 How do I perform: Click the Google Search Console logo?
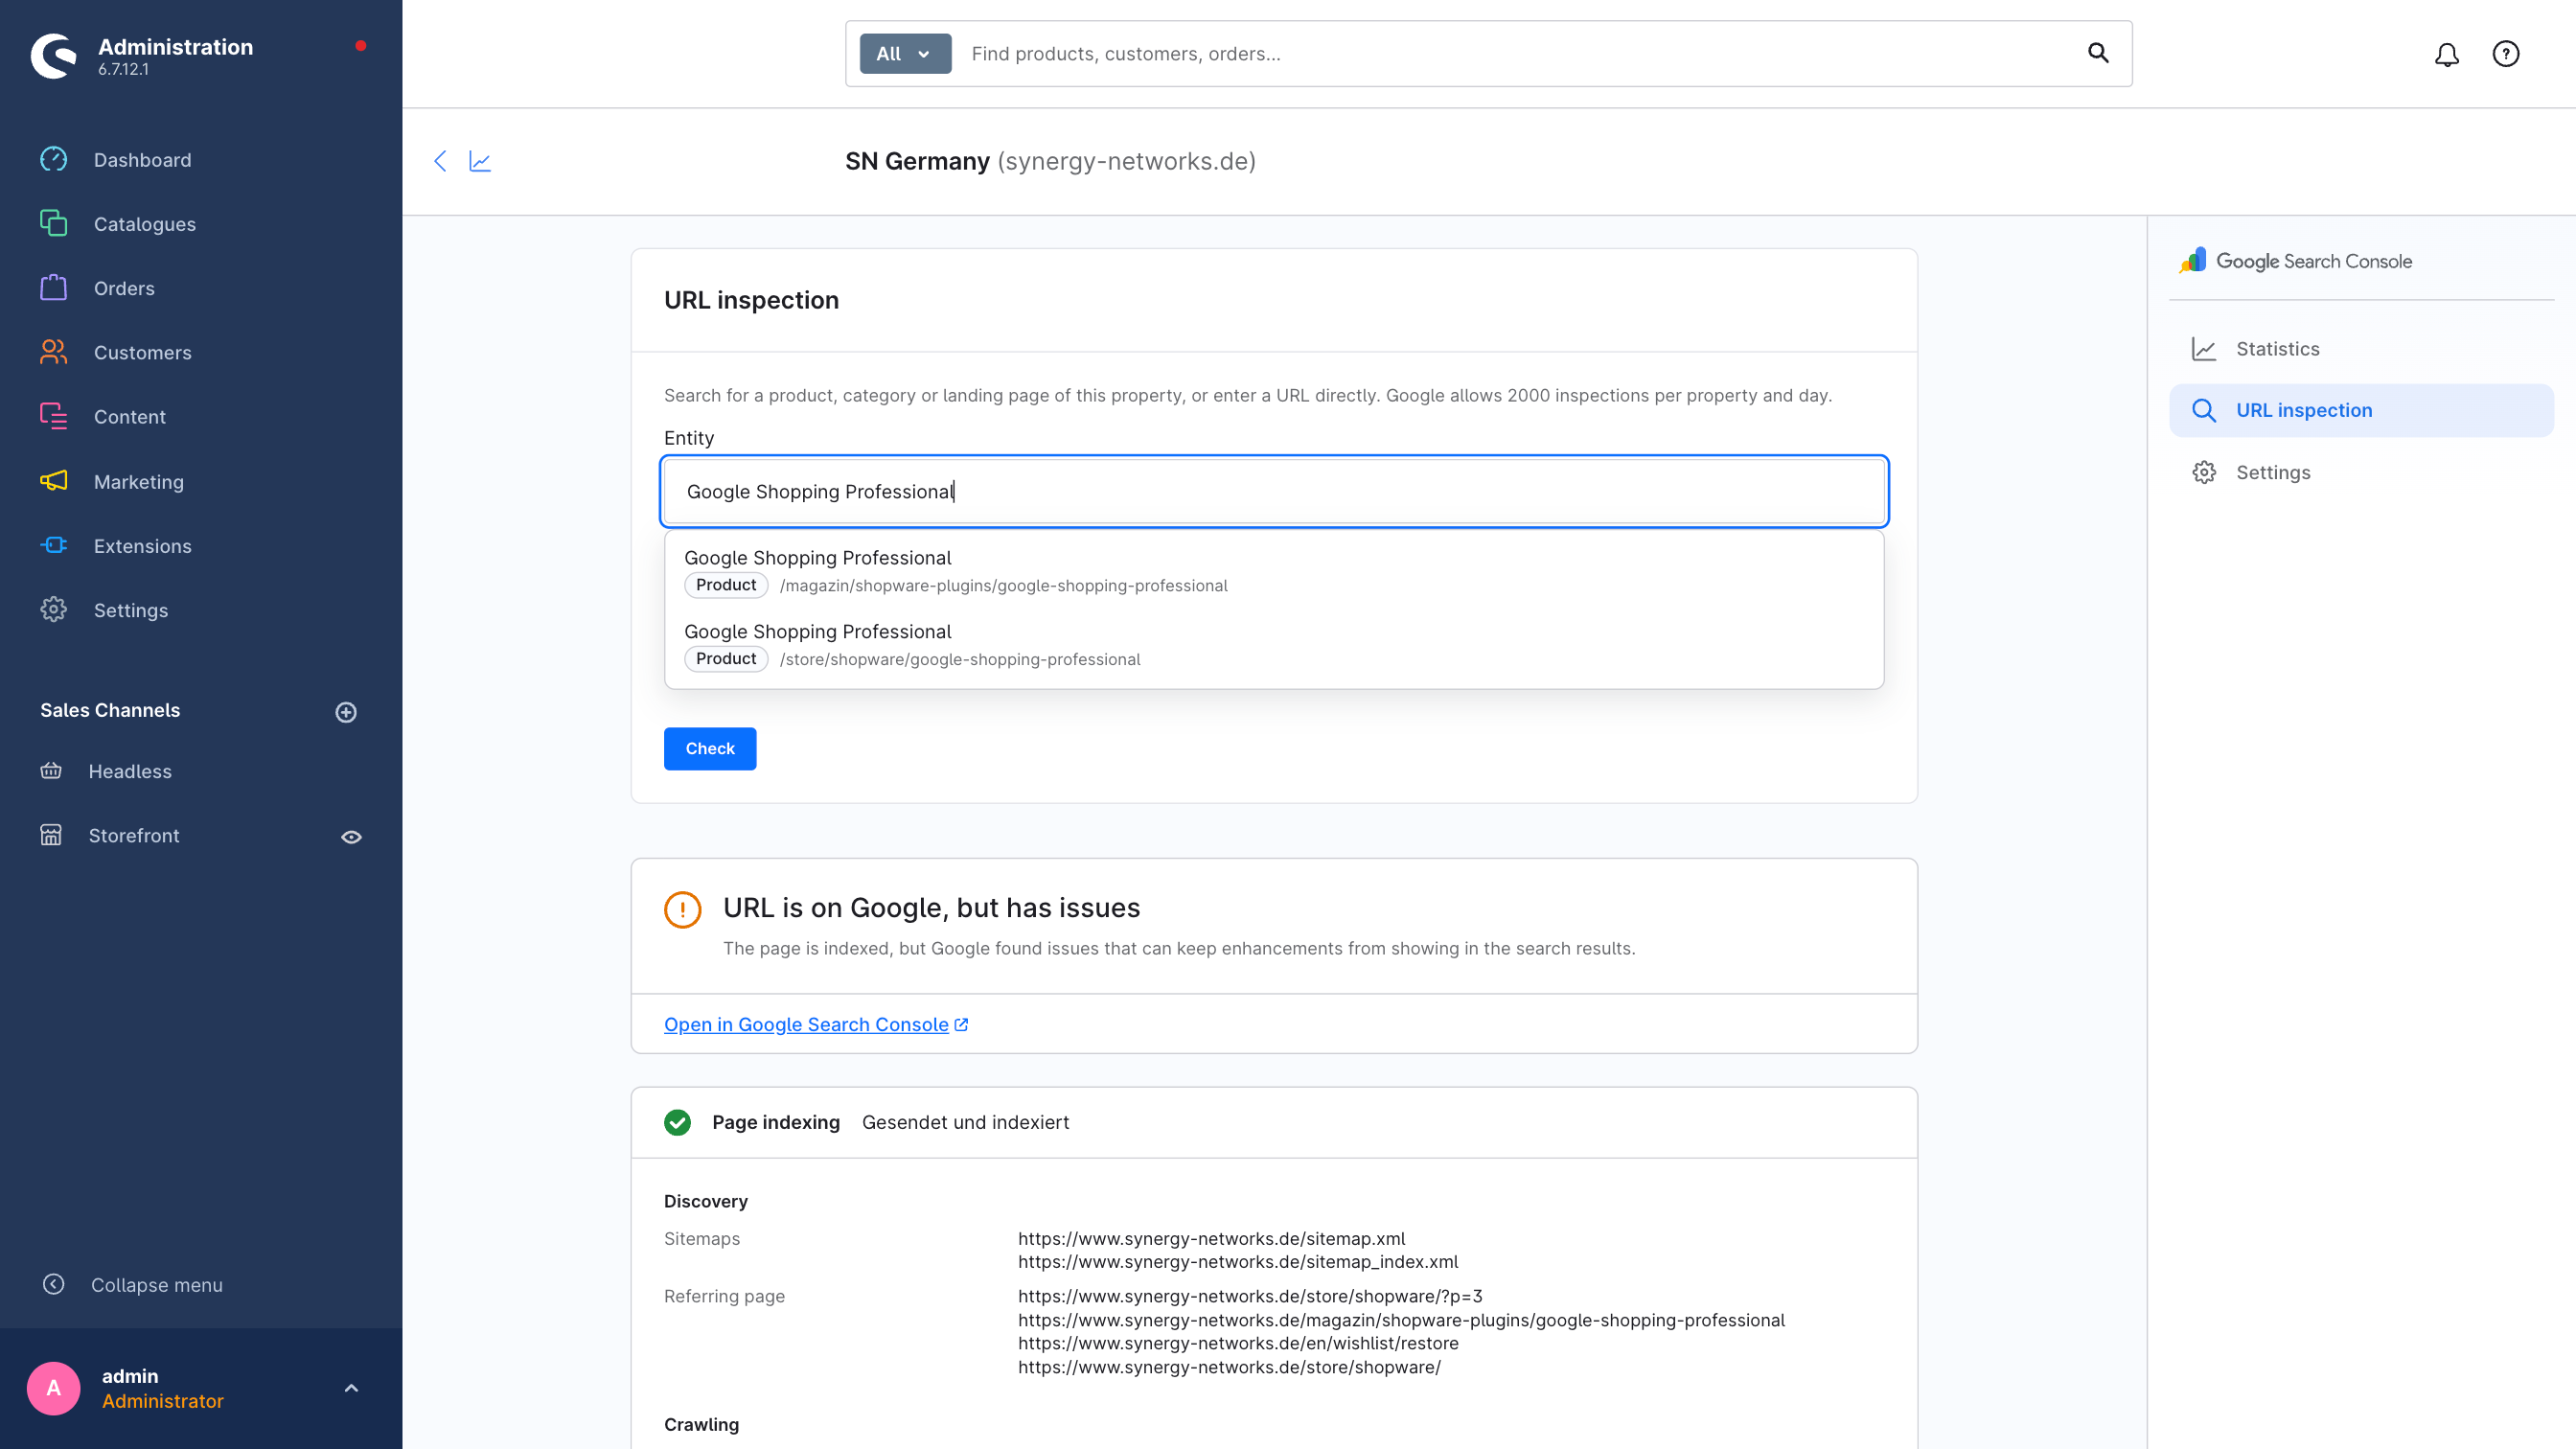(2295, 261)
